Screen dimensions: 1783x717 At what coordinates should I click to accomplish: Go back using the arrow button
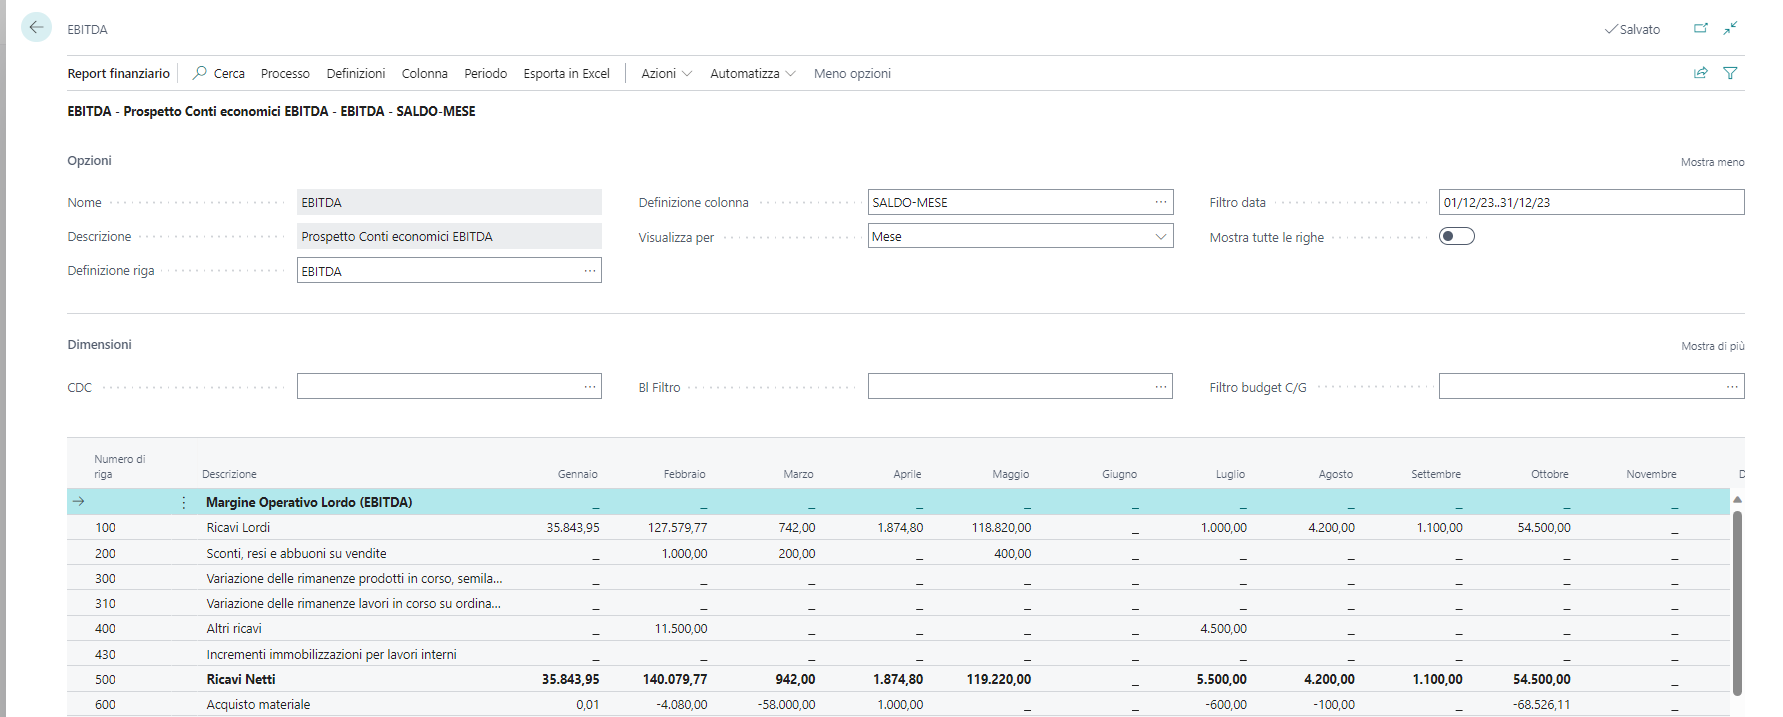36,28
